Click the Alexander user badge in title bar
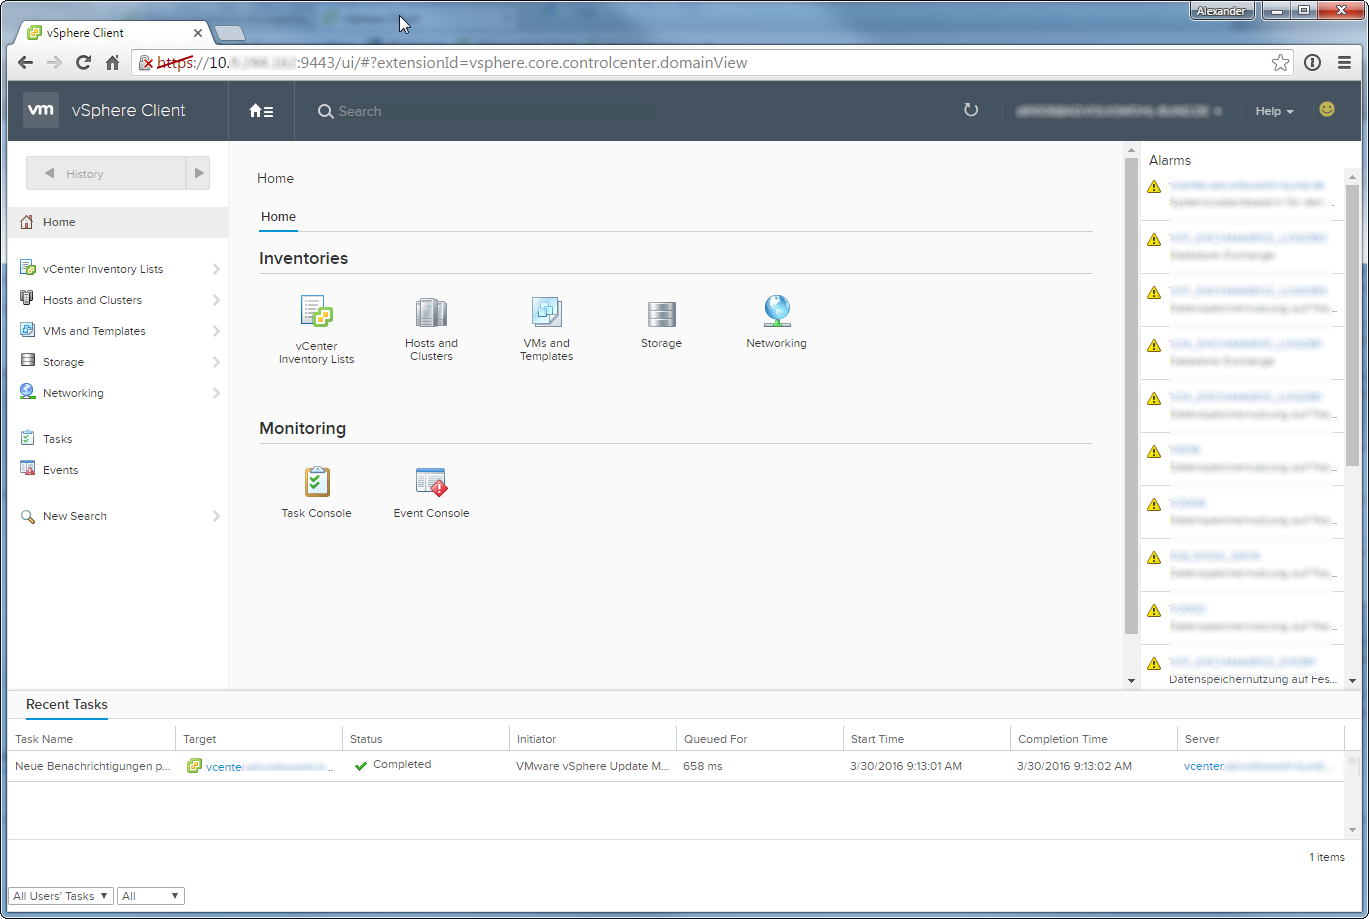This screenshot has height=919, width=1369. point(1222,11)
